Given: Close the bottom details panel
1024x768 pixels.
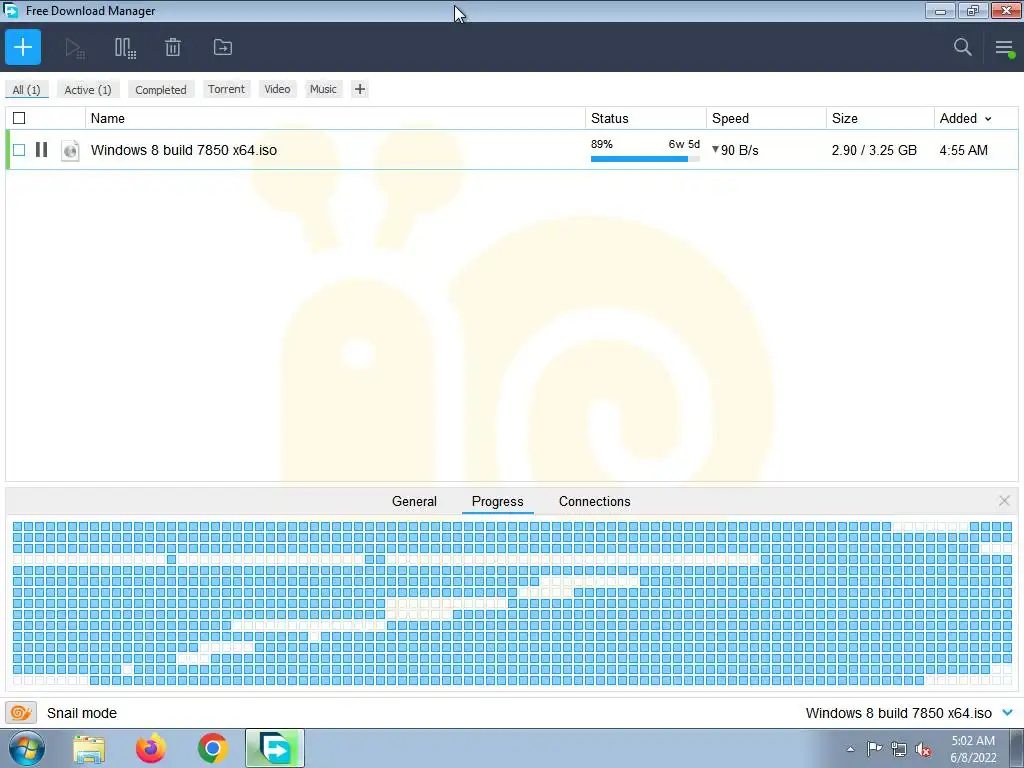Looking at the screenshot, I should point(1004,500).
